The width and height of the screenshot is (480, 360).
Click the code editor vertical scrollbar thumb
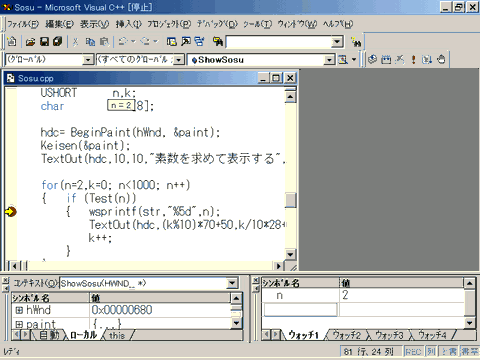tap(291, 200)
